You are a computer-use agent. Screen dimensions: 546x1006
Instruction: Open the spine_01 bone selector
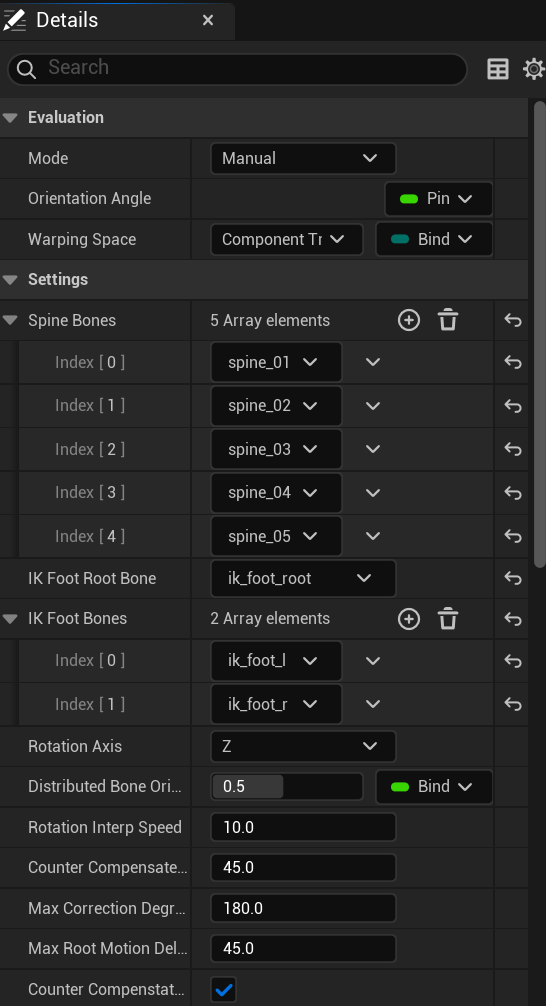point(276,362)
